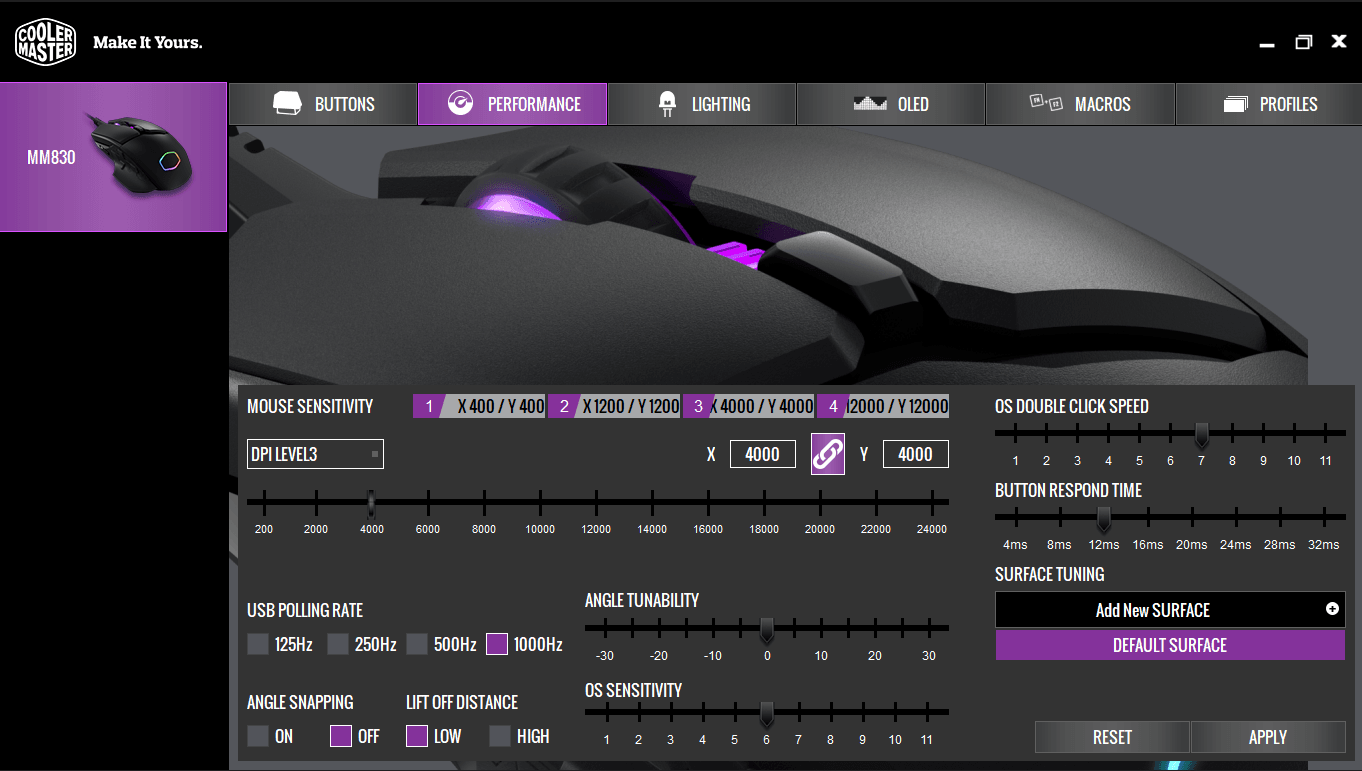Select DPI preset 1 X 400 / Y 400
Screen dimensions: 1362x771
coord(479,406)
